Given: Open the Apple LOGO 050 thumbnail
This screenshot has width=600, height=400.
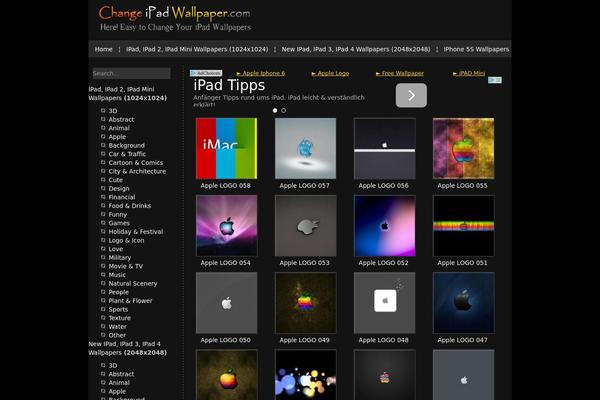Looking at the screenshot, I should coord(227,303).
